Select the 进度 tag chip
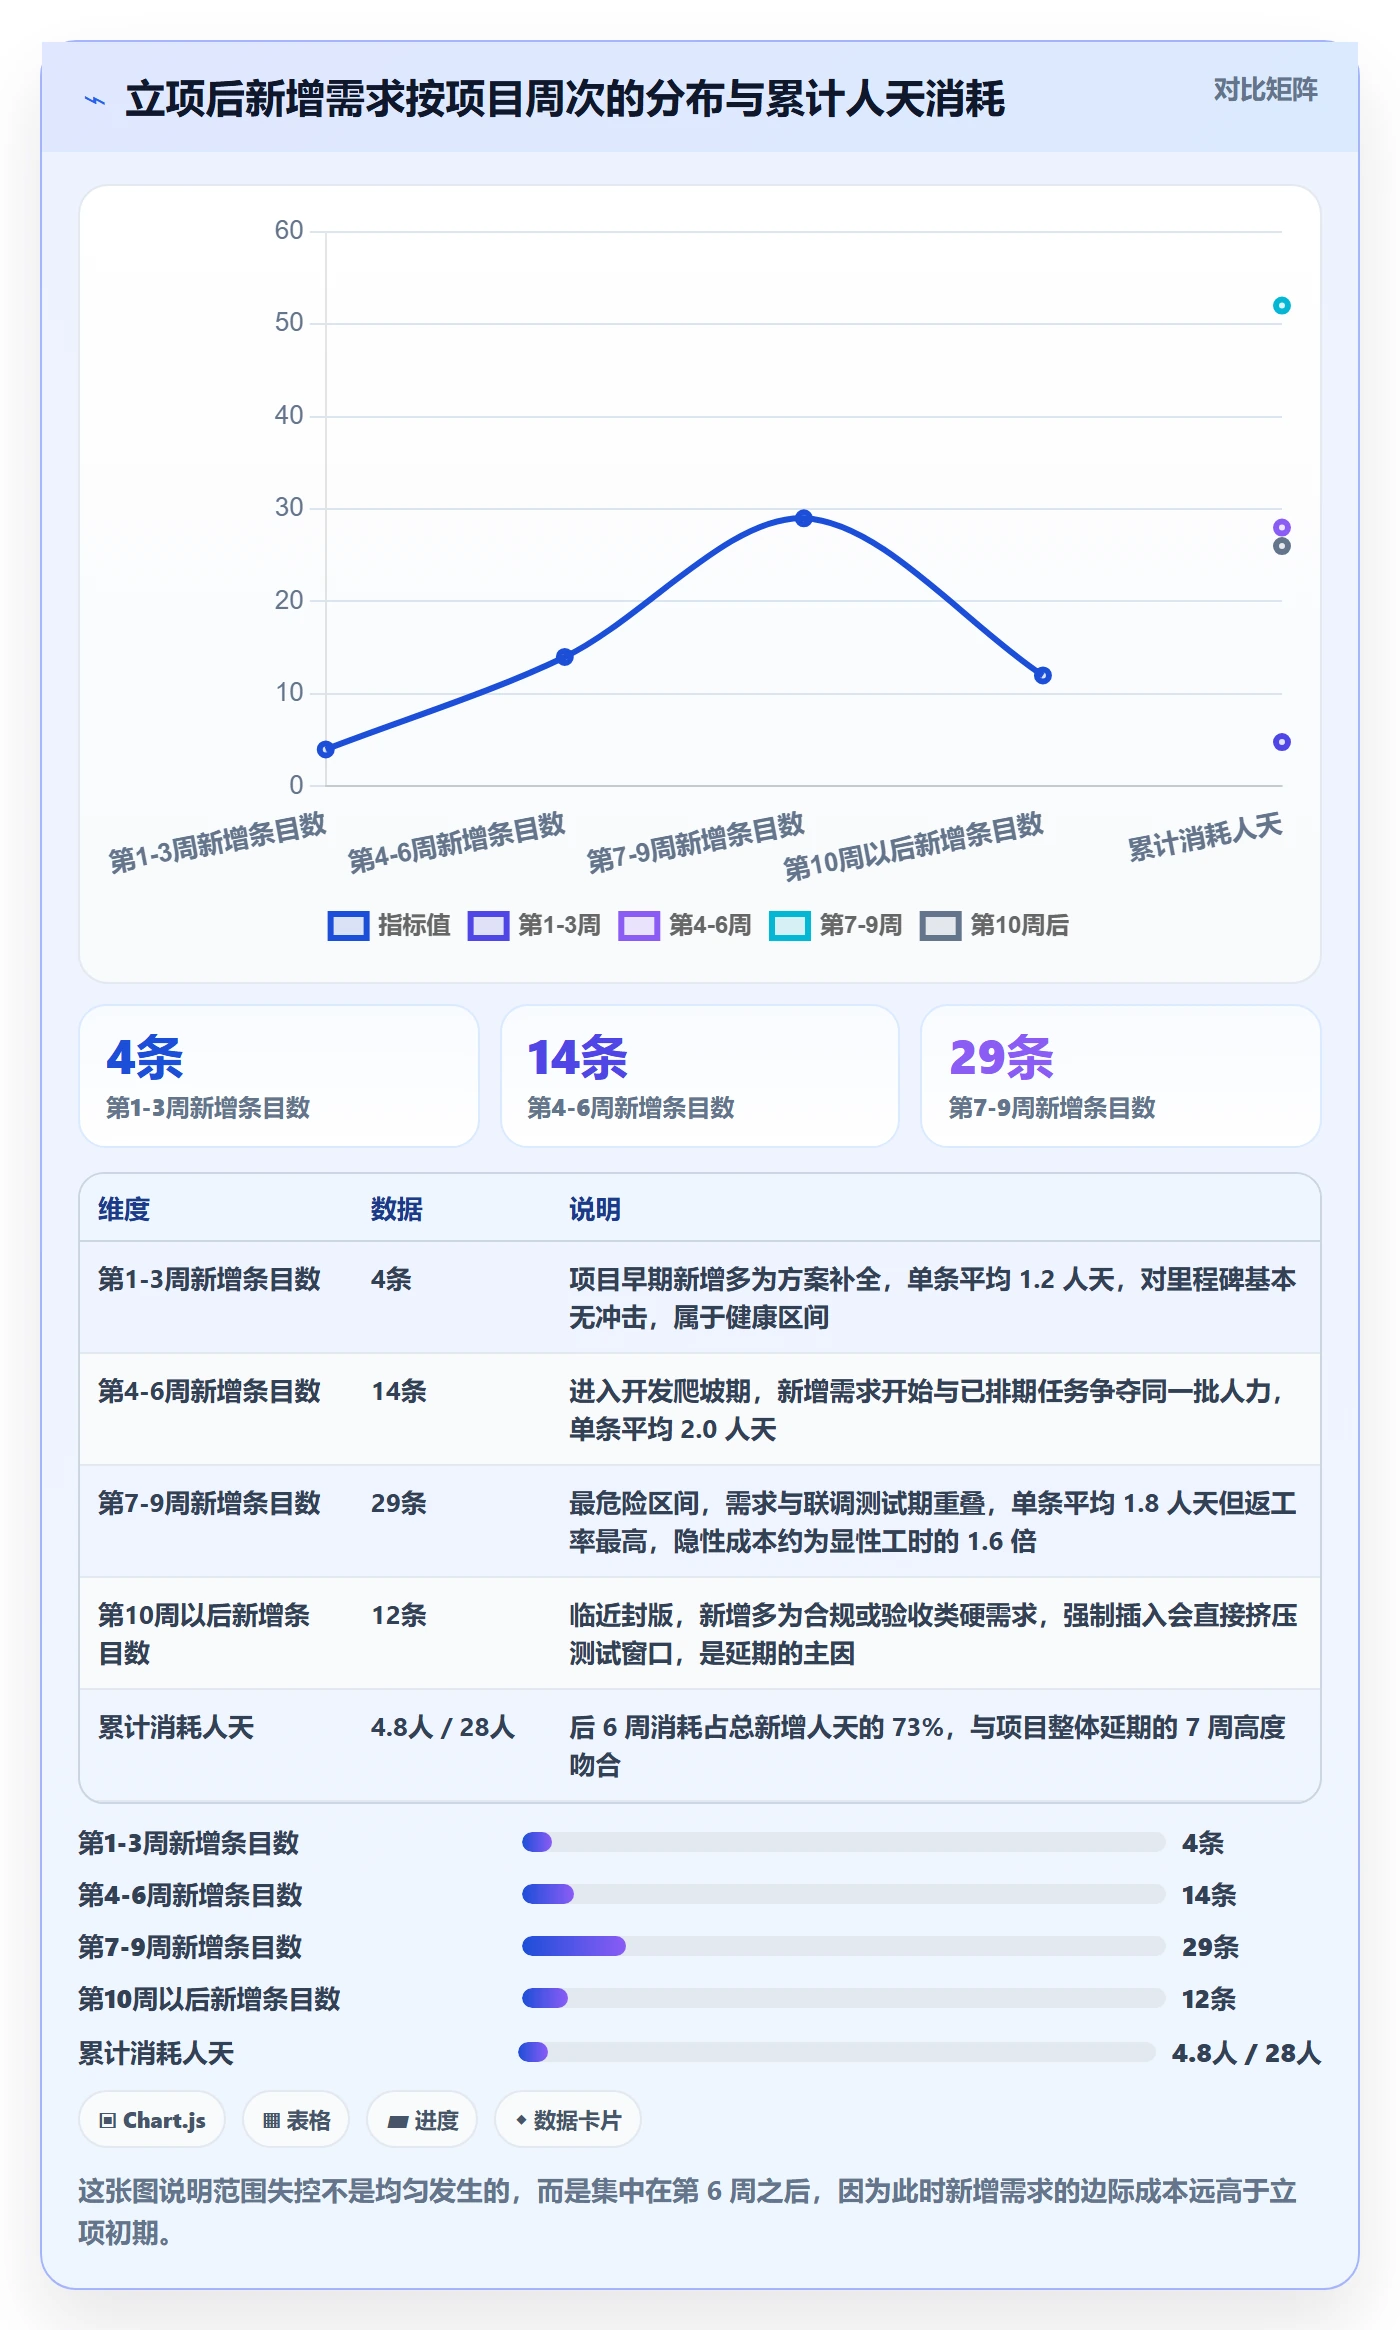Viewport: 1400px width, 2330px height. [x=422, y=2119]
